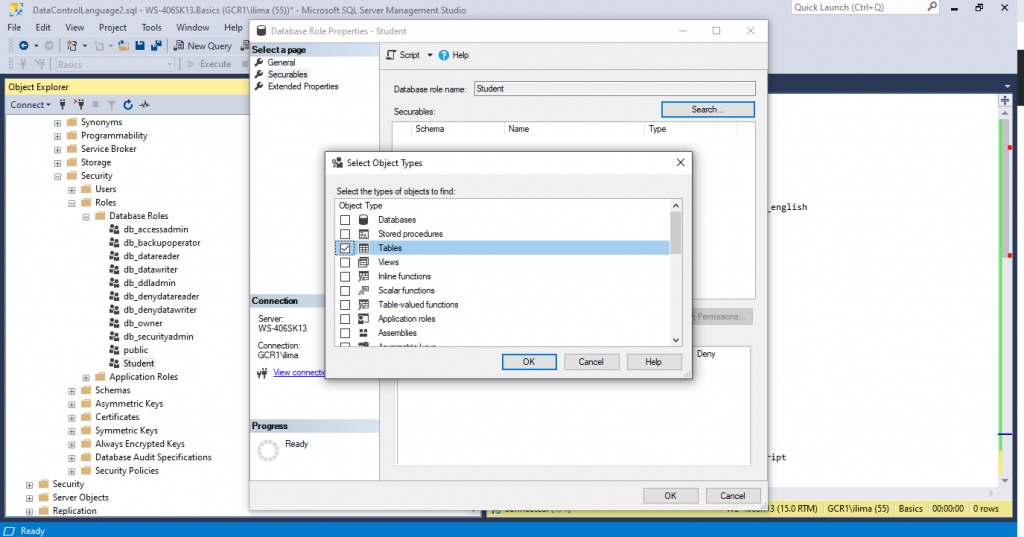Open the Edit menu
The image size is (1024, 537).
pos(42,27)
